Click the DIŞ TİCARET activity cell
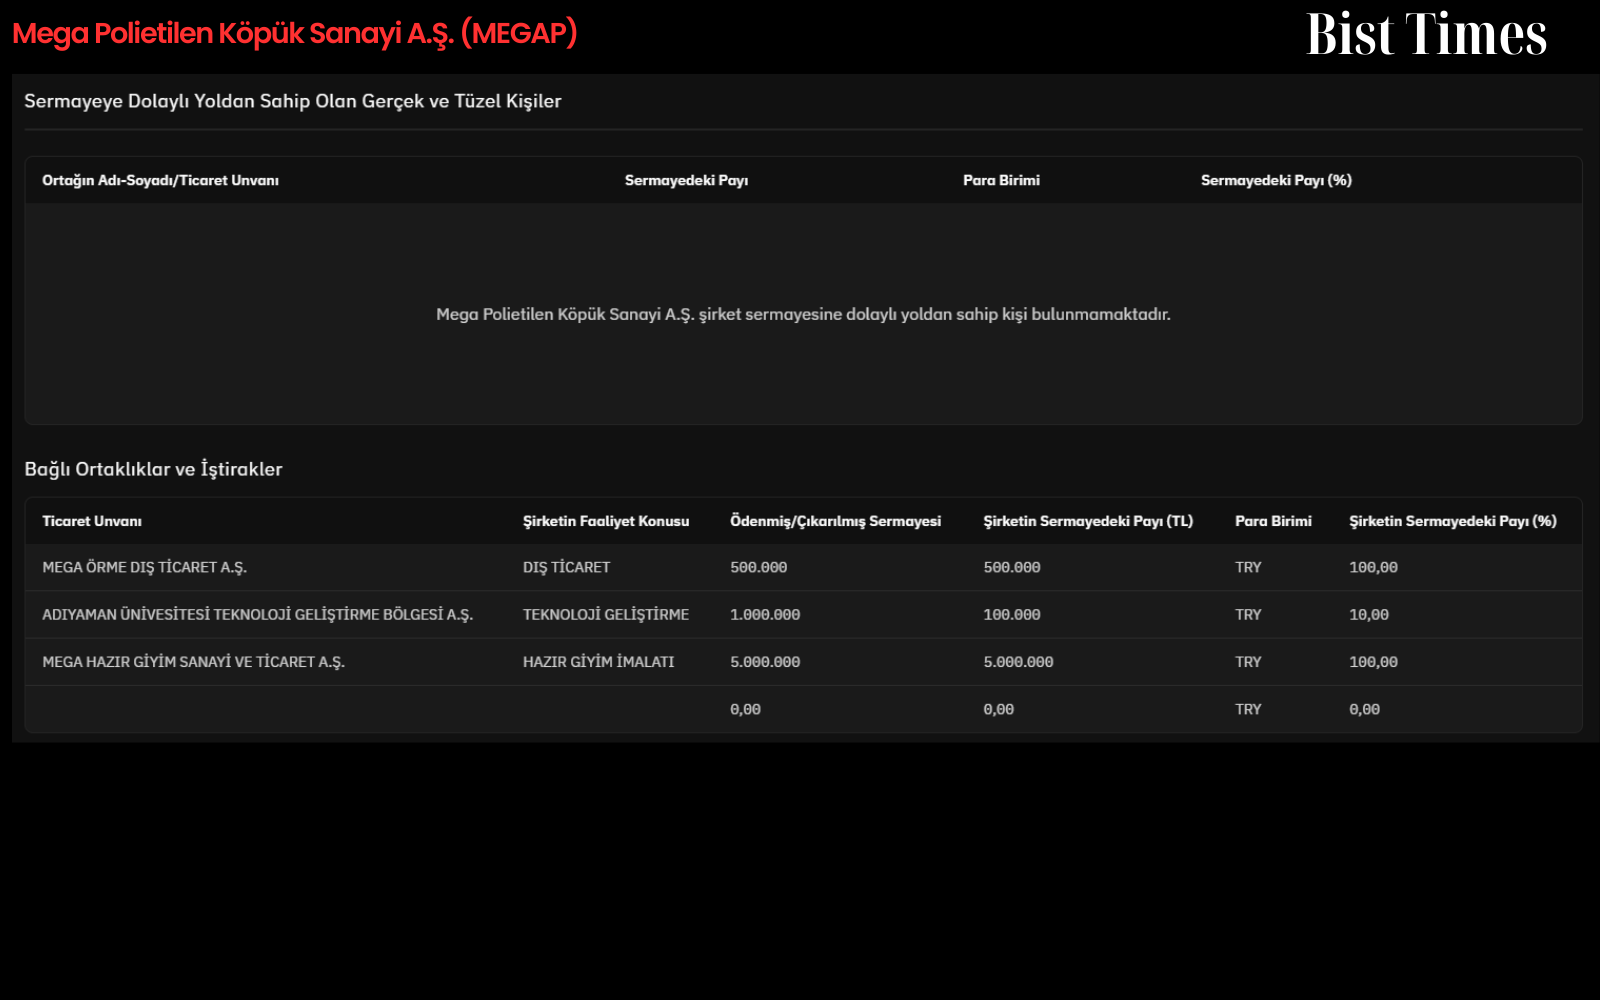 (x=566, y=567)
